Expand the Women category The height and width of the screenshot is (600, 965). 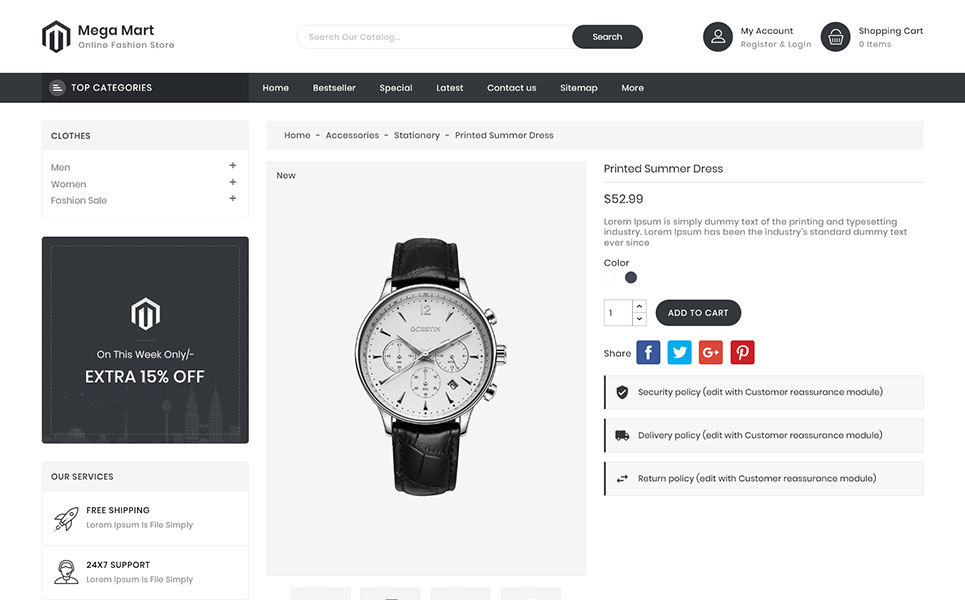(233, 182)
